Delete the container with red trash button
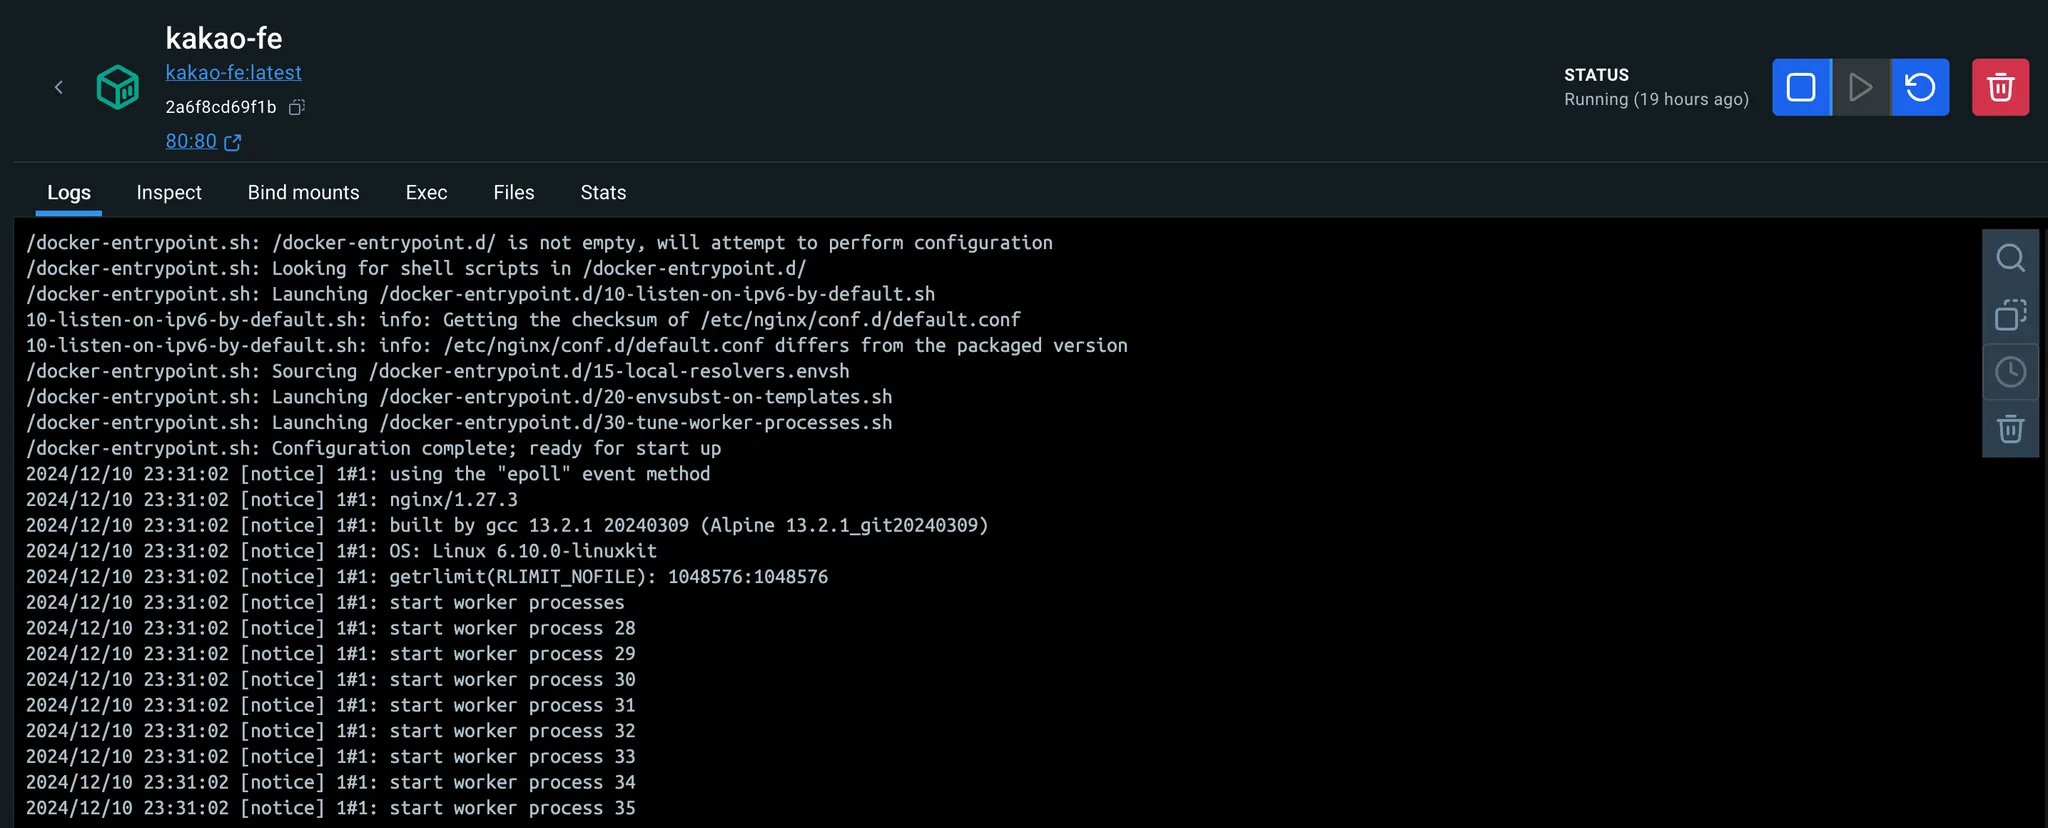The image size is (2048, 828). click(x=2000, y=87)
